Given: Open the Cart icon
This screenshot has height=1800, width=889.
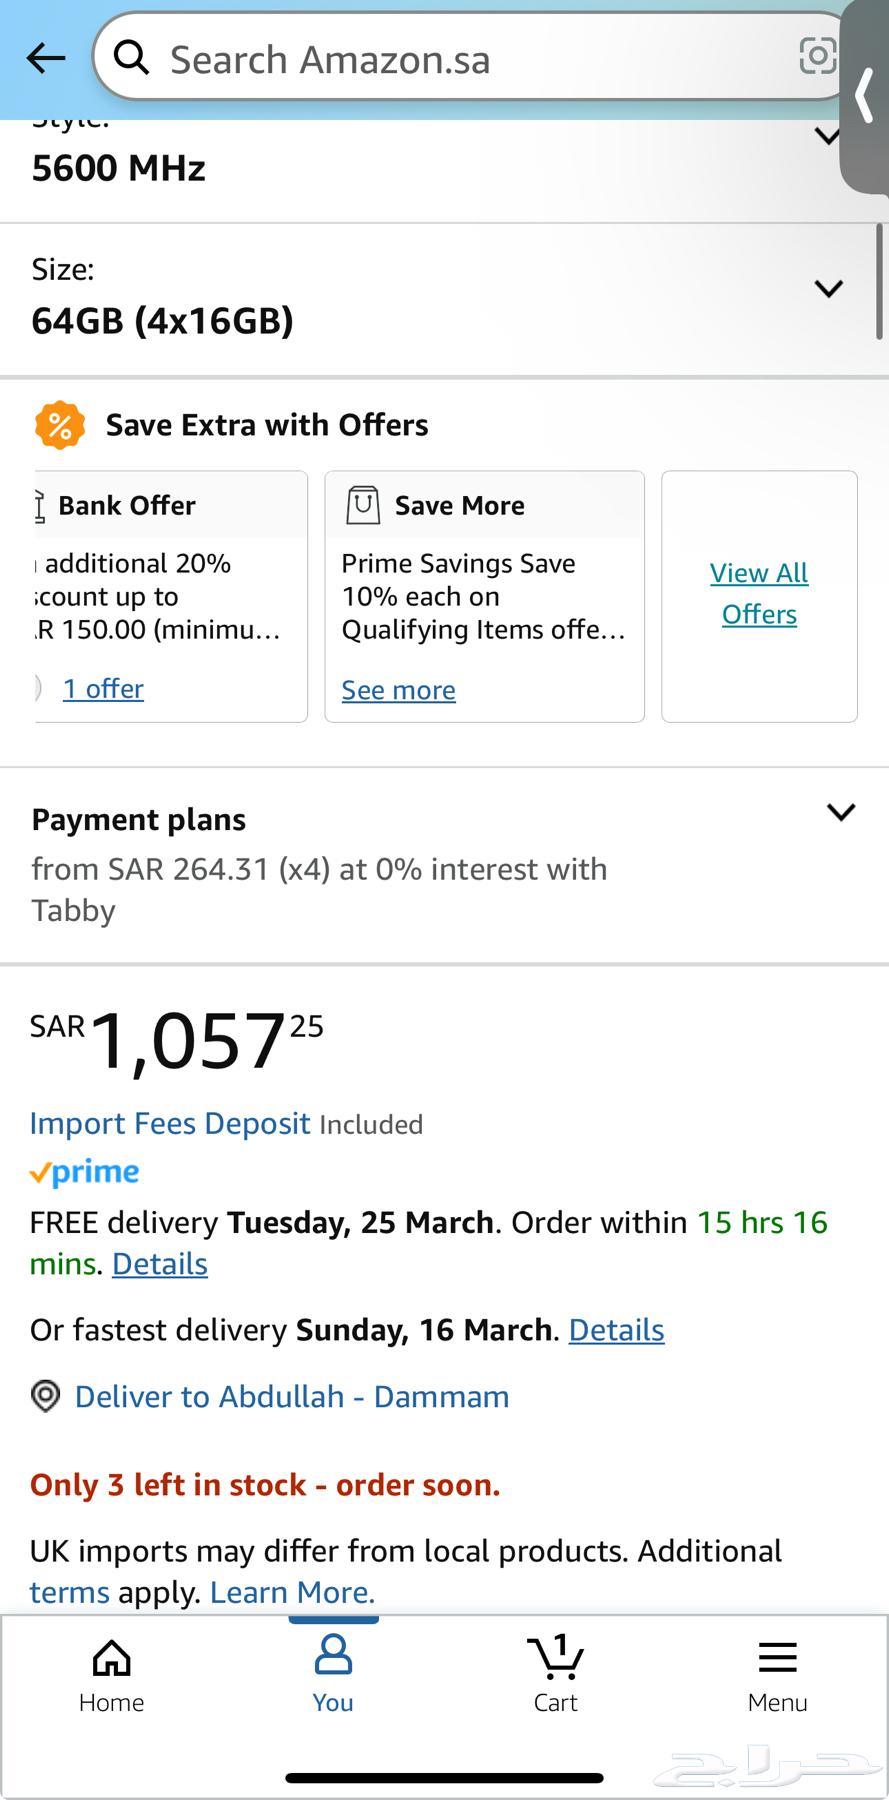Looking at the screenshot, I should pyautogui.click(x=555, y=1677).
